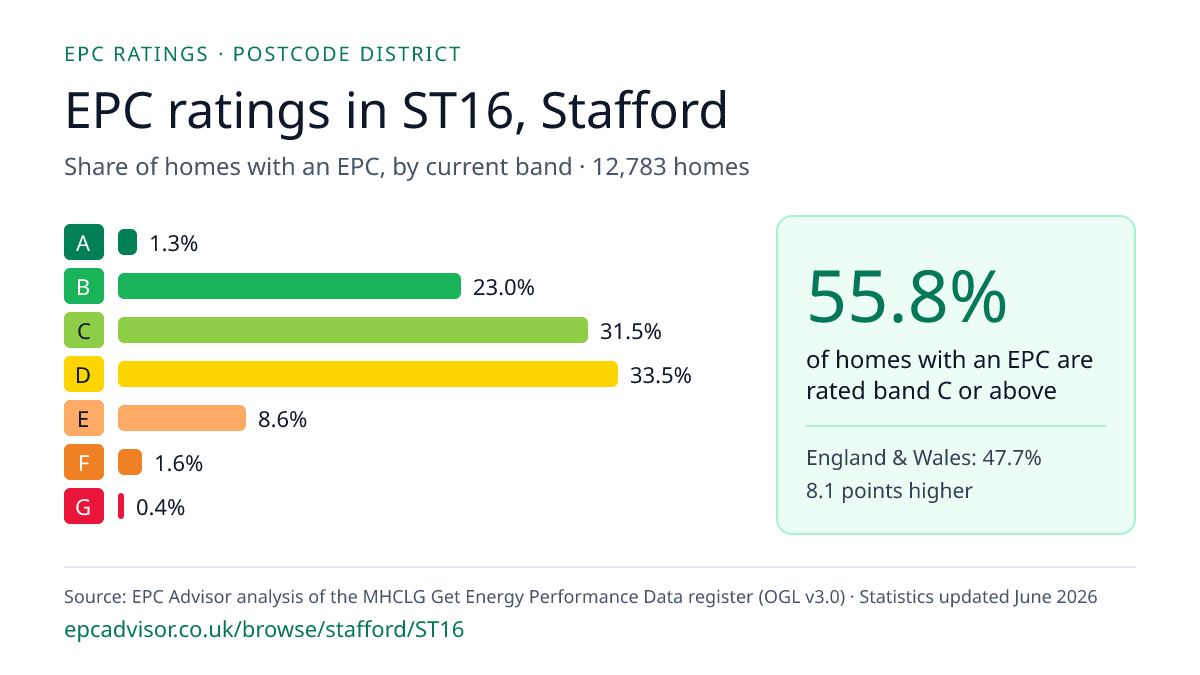Click the band B badge
Viewport: 1200px width, 675px height.
84,287
